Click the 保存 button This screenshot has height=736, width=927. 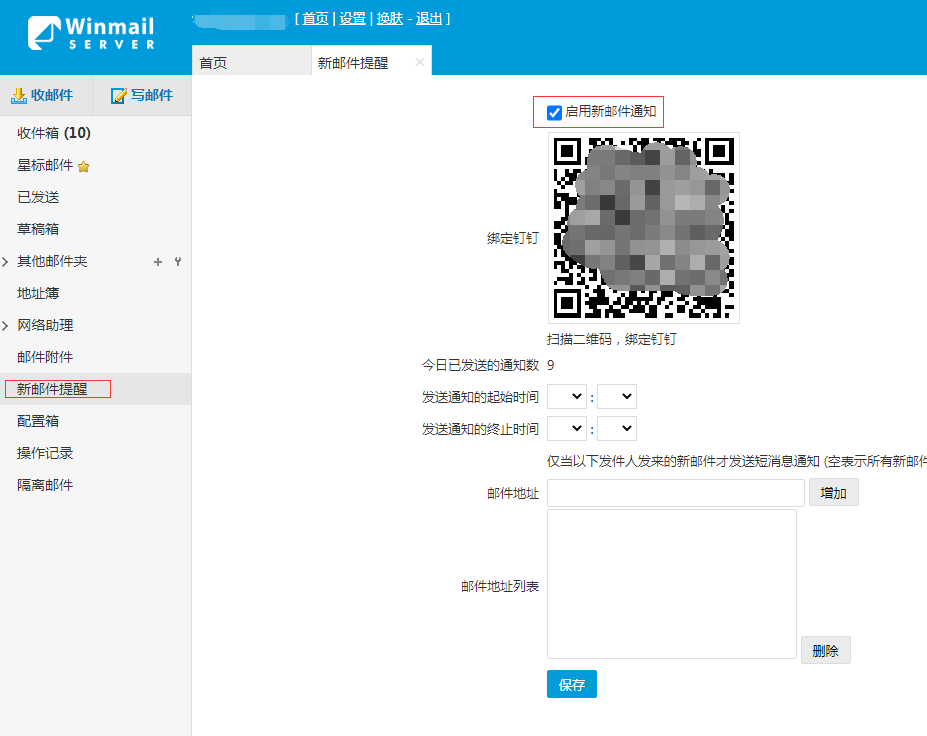(x=572, y=685)
